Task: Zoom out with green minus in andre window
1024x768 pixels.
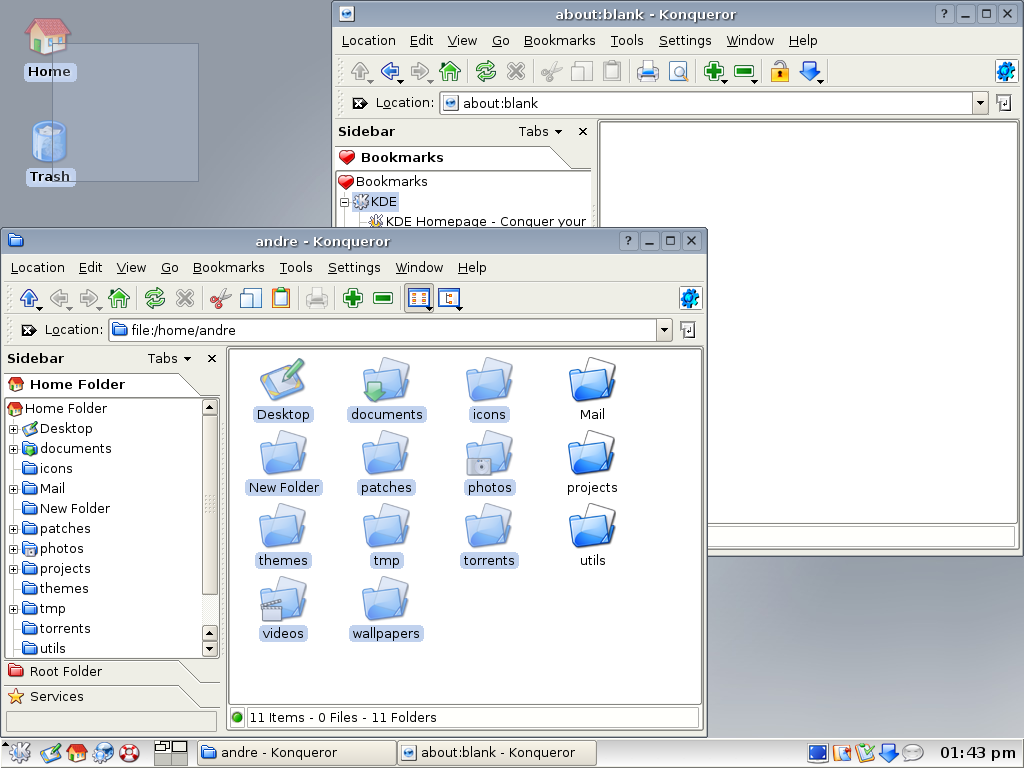Action: click(383, 298)
